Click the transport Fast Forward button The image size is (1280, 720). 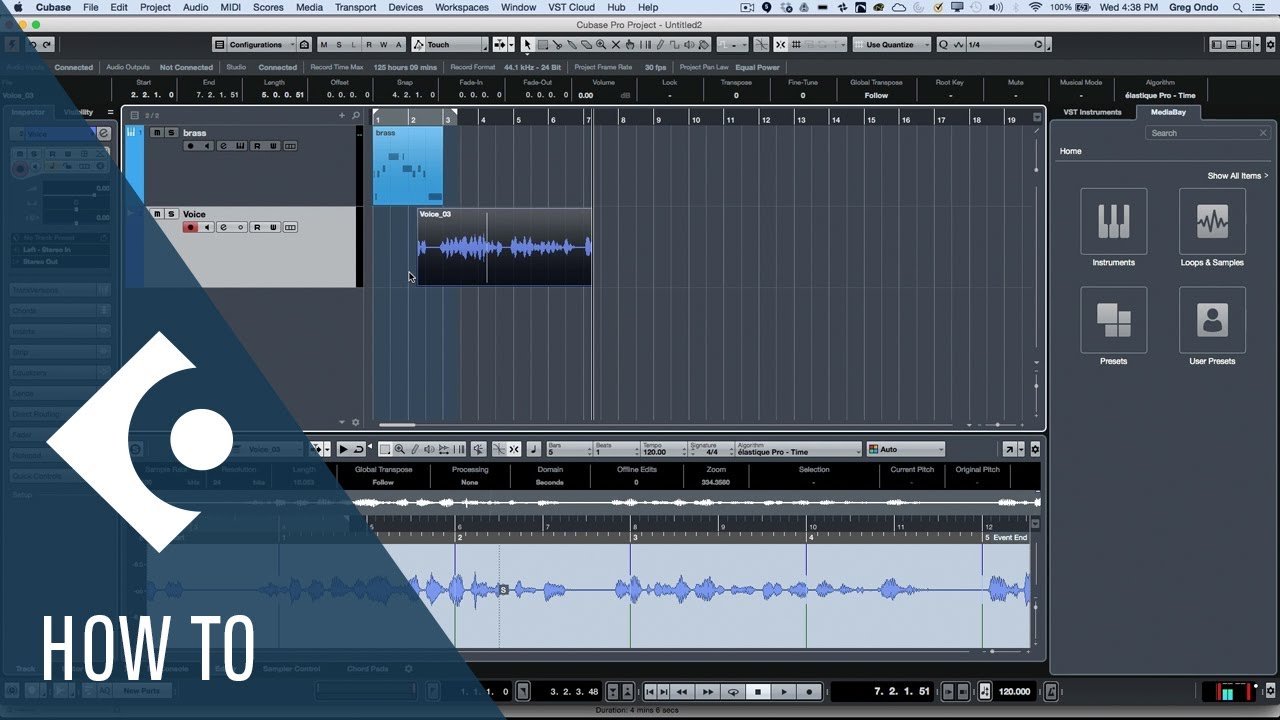click(707, 691)
